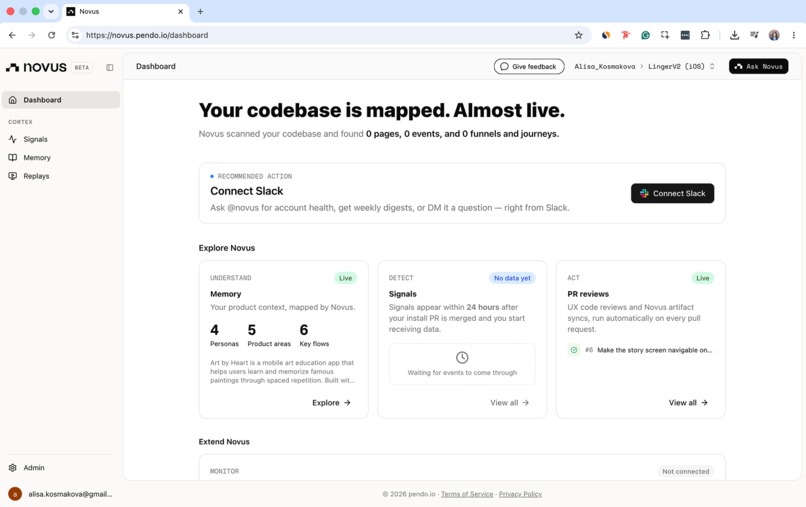The height and width of the screenshot is (507, 806).
Task: Click the browser forward arrow
Action: click(x=32, y=35)
